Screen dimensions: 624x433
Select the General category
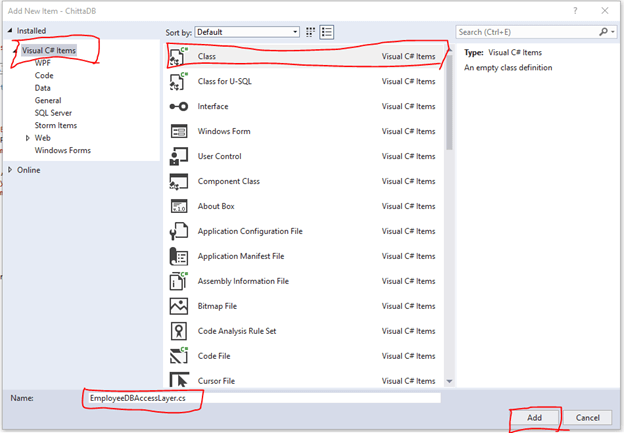pos(48,101)
